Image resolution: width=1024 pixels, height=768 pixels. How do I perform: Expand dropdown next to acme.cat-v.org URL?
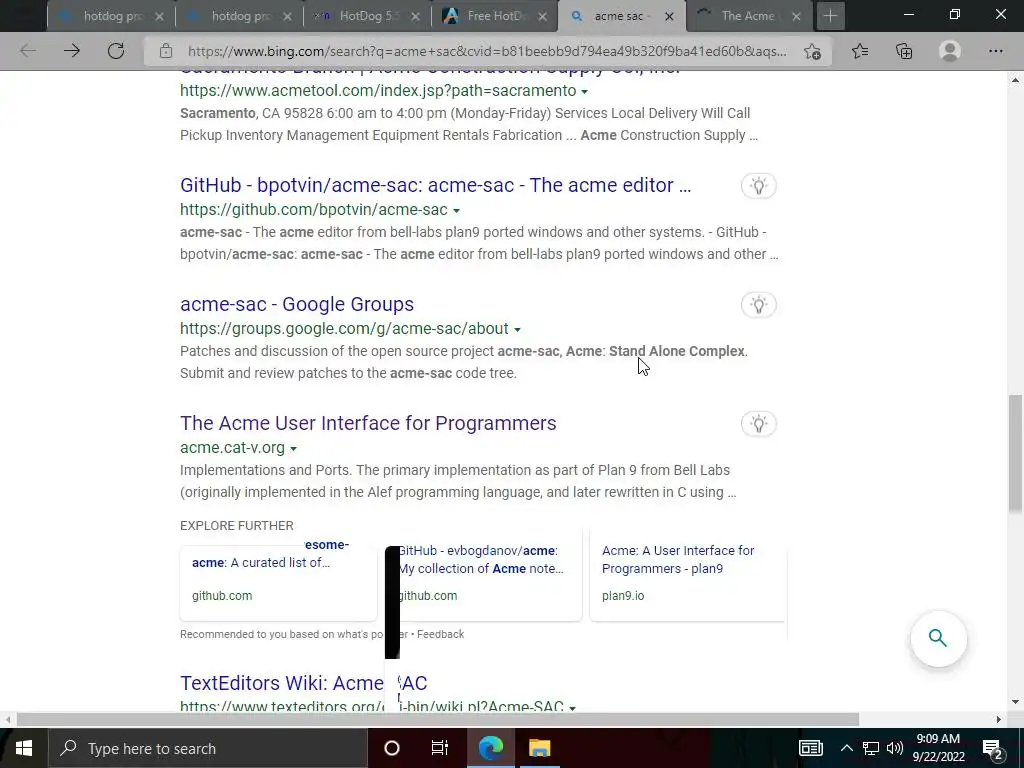click(x=293, y=448)
